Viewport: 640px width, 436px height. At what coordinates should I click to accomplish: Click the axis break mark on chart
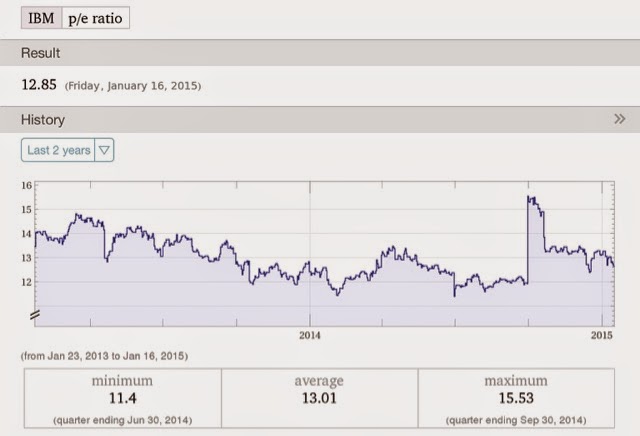[x=35, y=315]
